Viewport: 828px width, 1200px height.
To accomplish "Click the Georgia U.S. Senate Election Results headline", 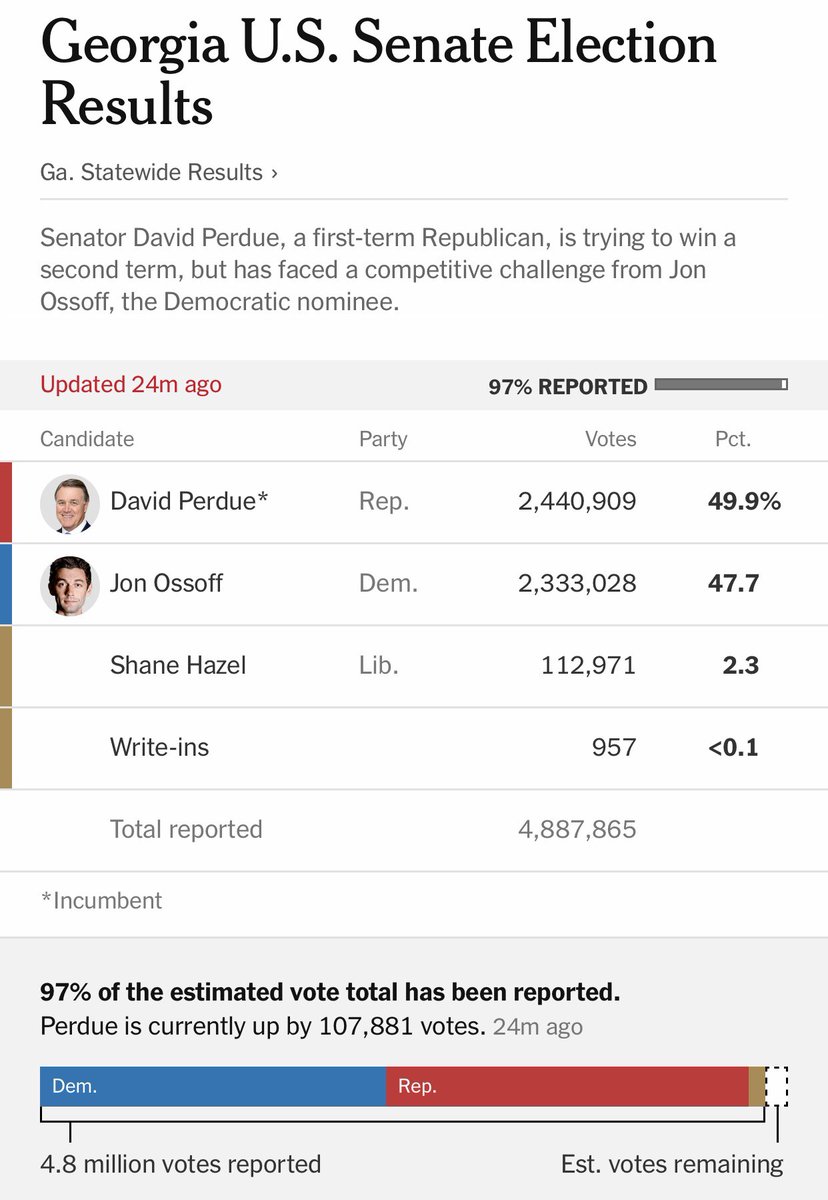I will click(x=378, y=75).
